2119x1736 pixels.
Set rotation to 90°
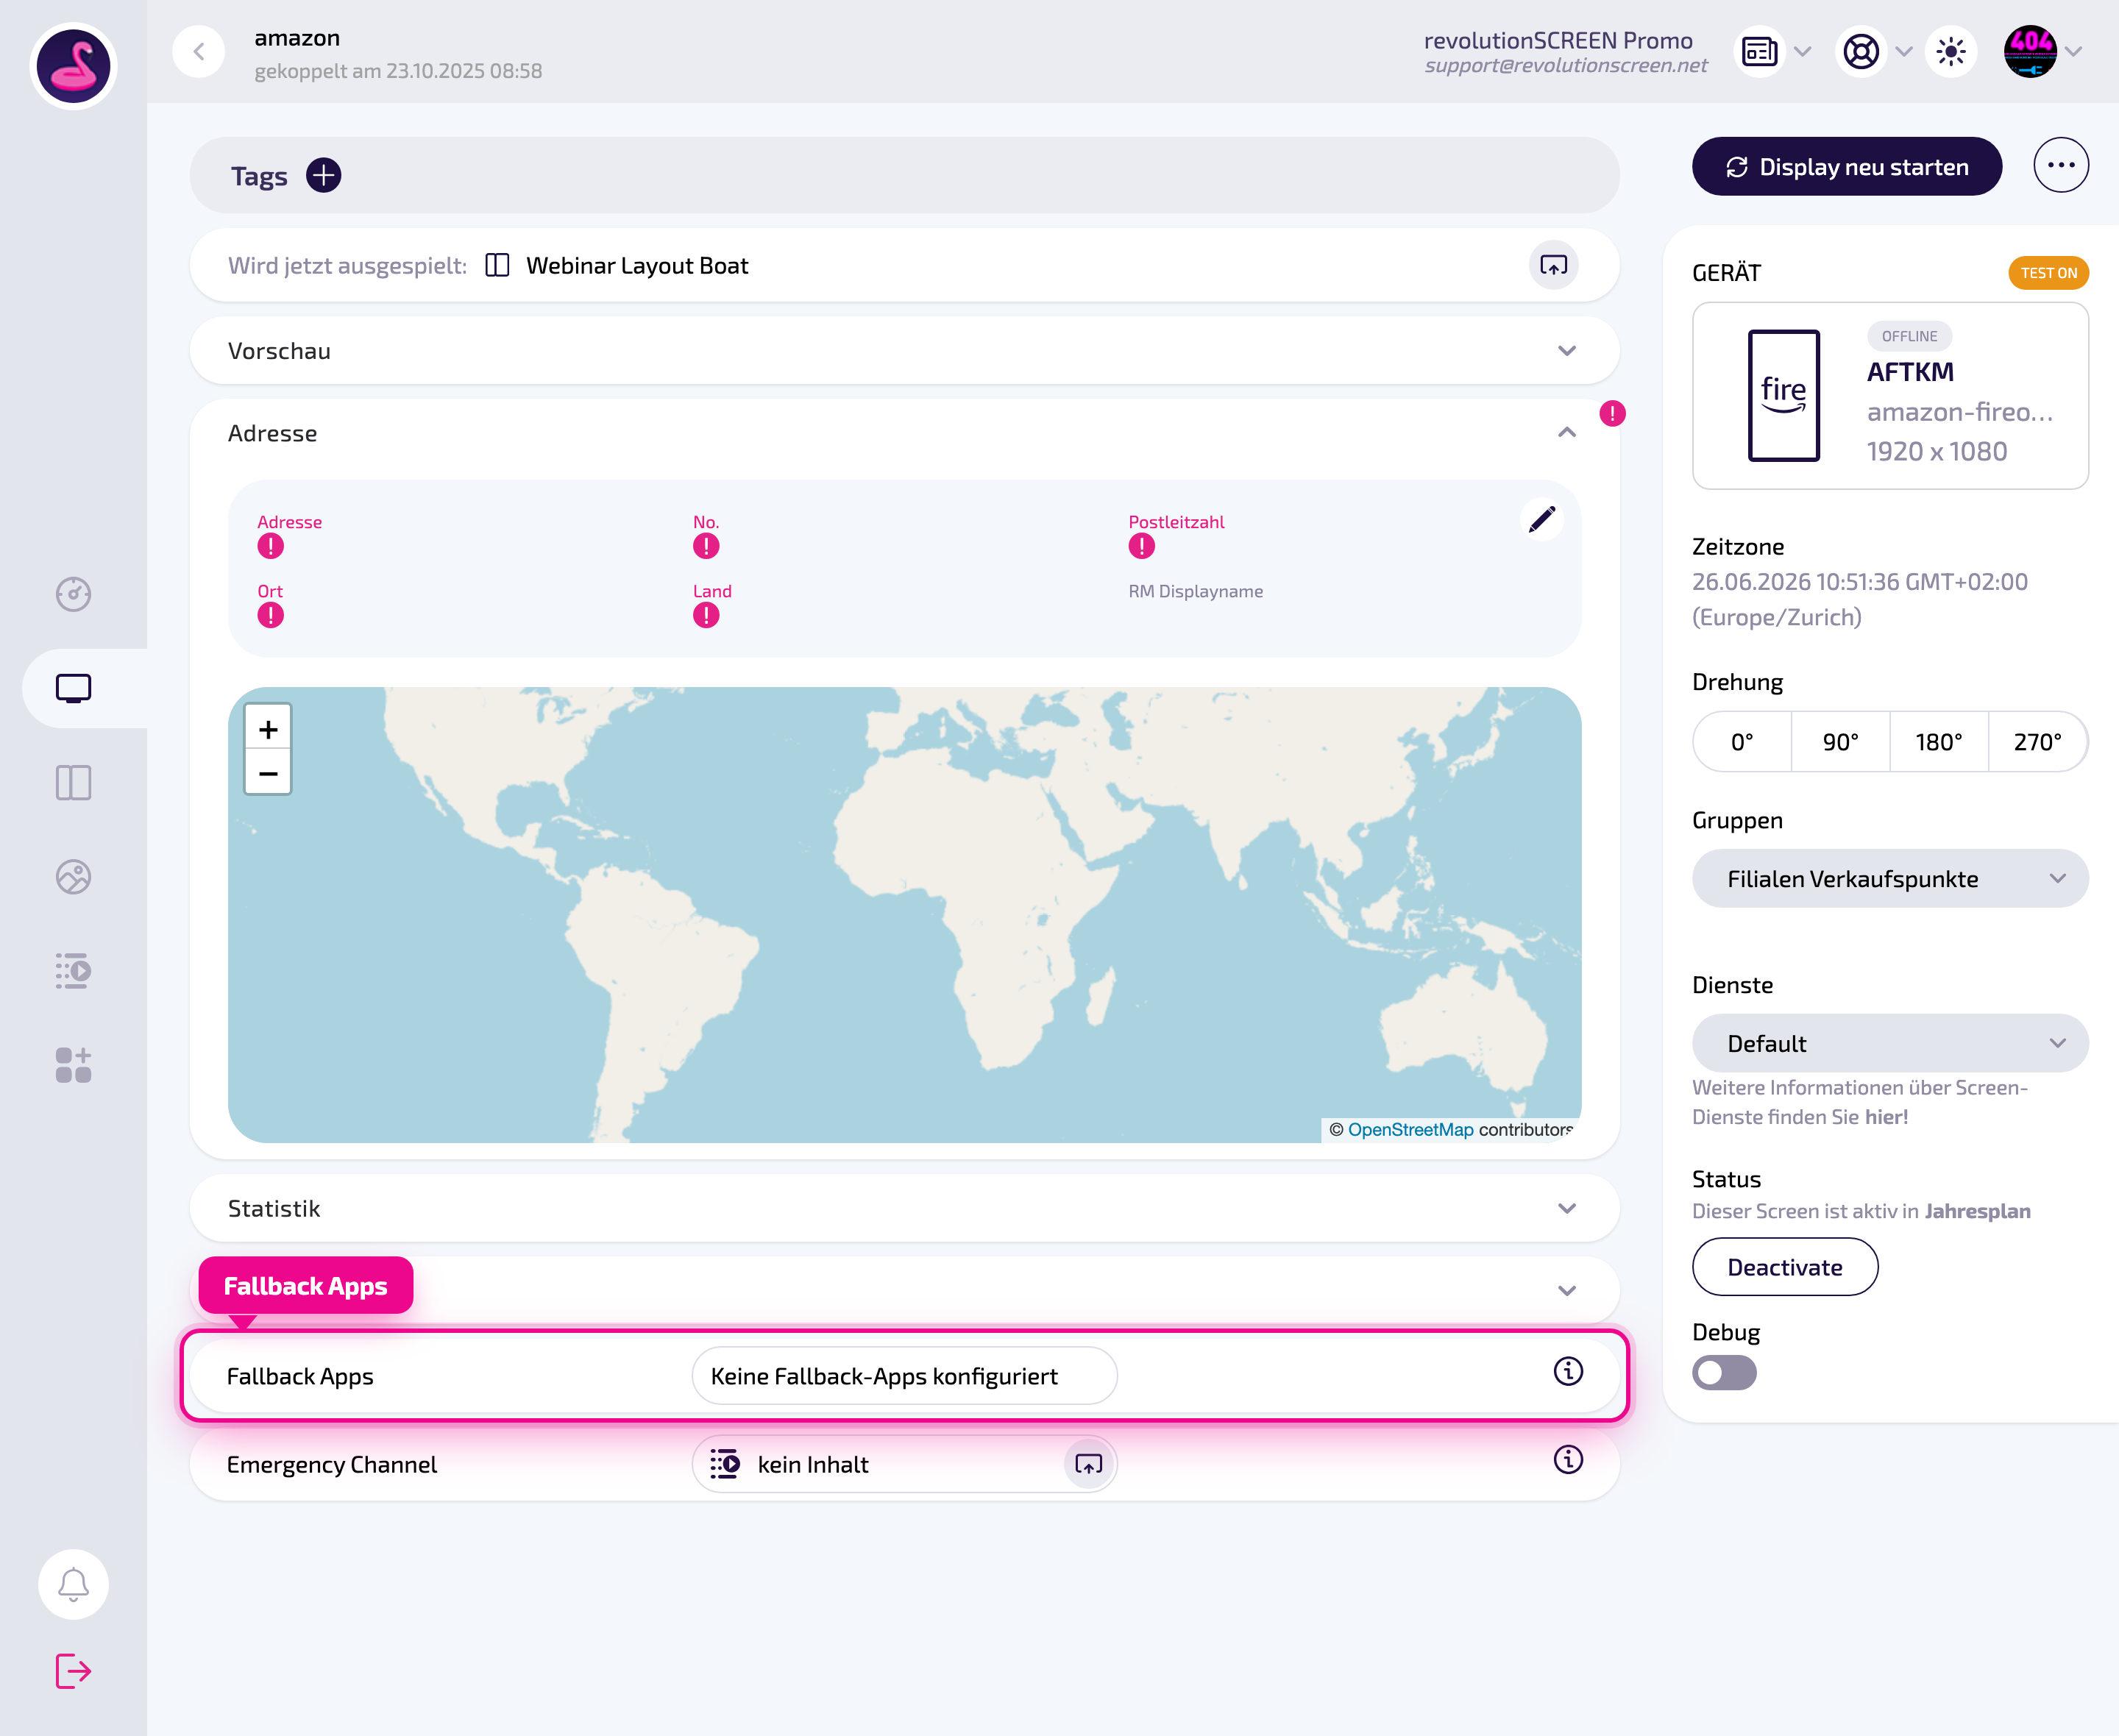coord(1840,742)
